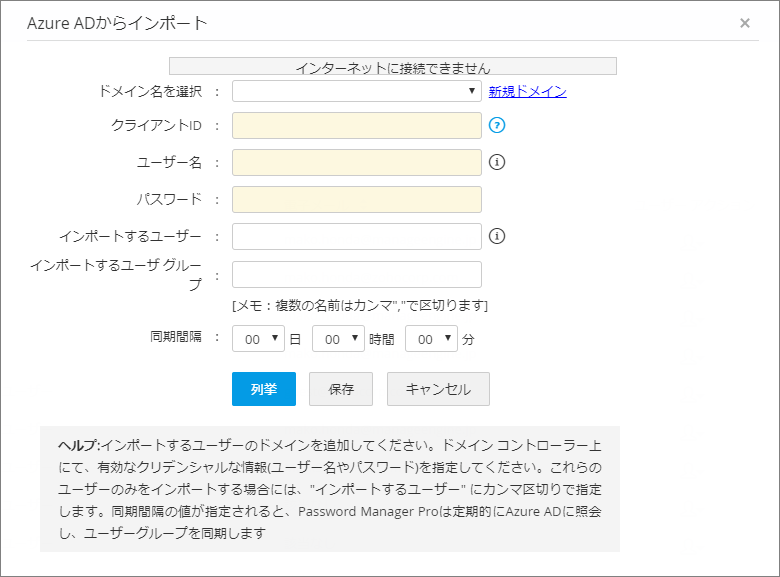780x577 pixels.
Task: Select the パスワード input field
Action: tap(357, 199)
